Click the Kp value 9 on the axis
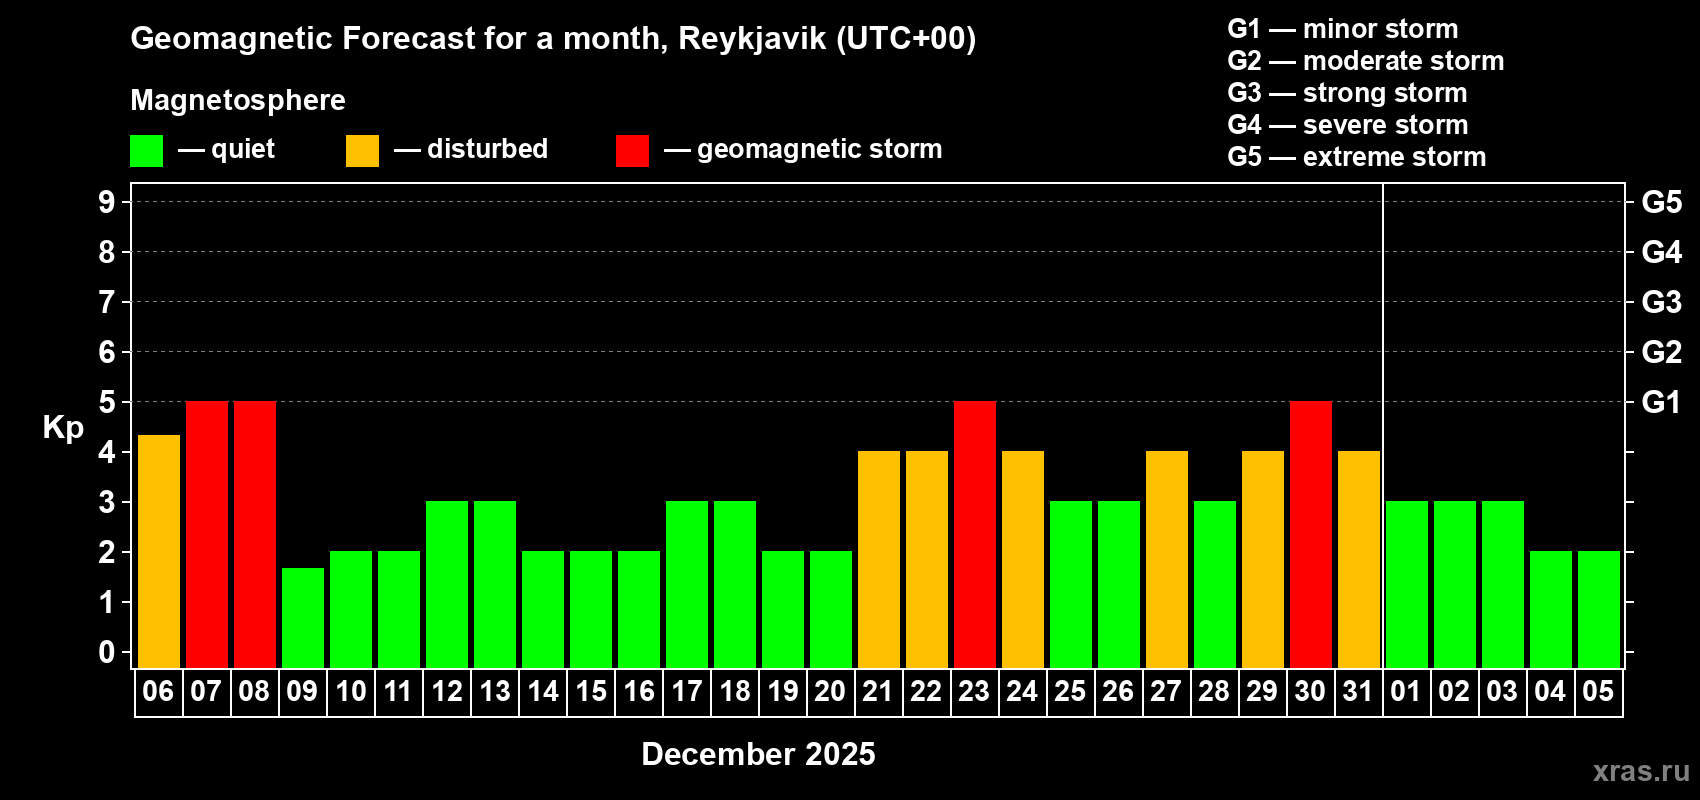The image size is (1700, 800). coord(107,202)
